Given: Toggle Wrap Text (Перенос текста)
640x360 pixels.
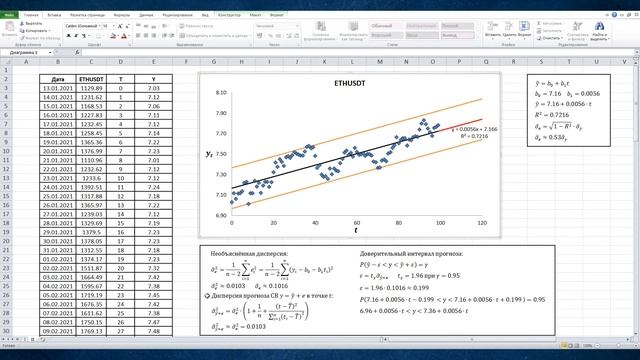Looking at the screenshot, I should [196, 26].
